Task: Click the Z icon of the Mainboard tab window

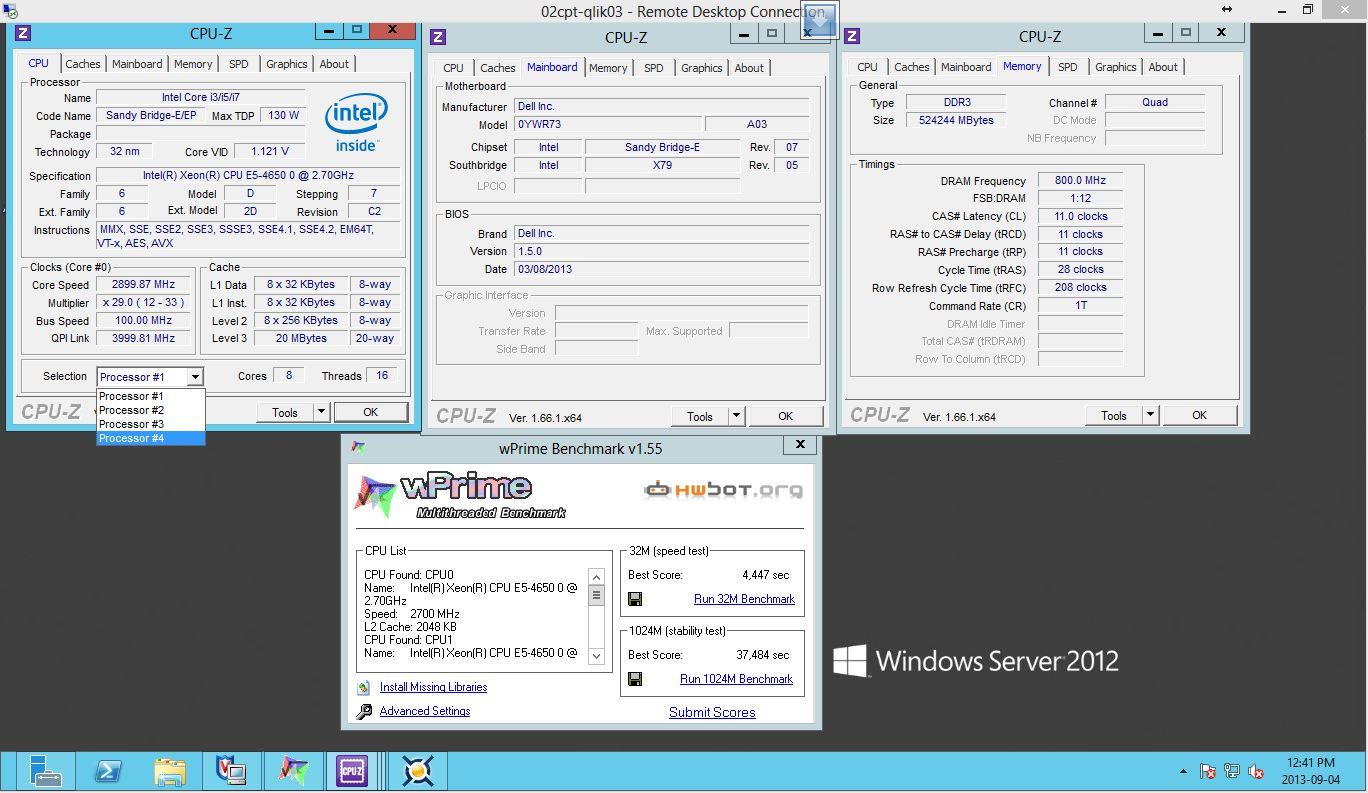Action: pos(437,37)
